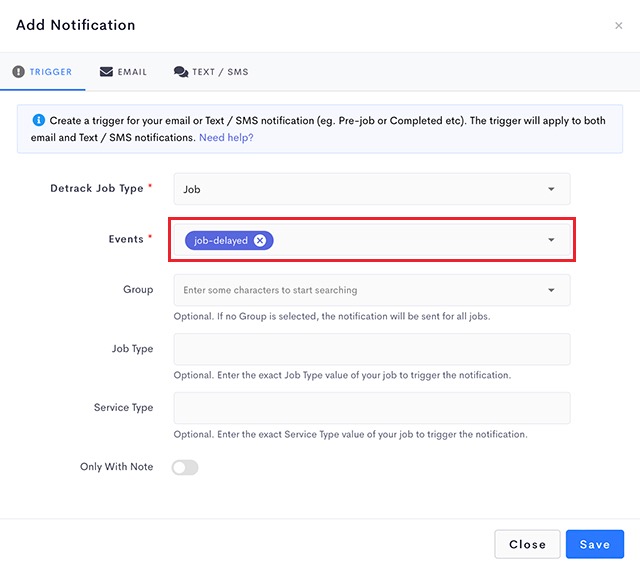Select the TRIGGER tab
This screenshot has height=572, width=640.
tap(42, 72)
